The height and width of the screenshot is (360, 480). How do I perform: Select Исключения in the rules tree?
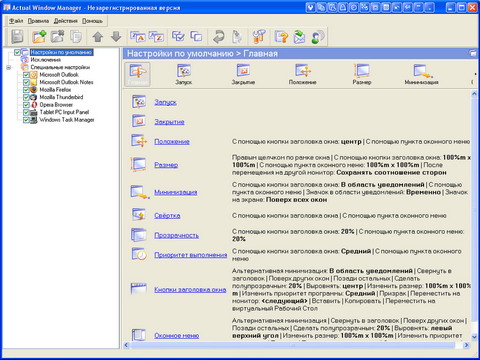[46, 60]
